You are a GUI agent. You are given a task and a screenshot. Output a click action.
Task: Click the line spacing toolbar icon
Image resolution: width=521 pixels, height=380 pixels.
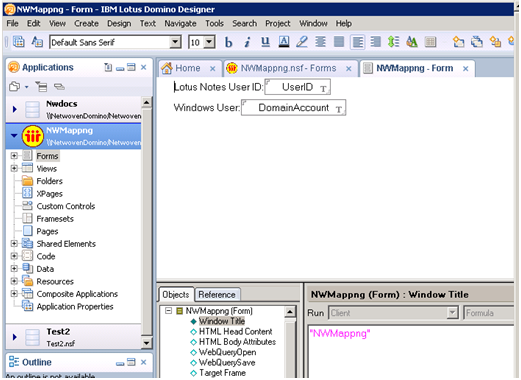pos(394,42)
